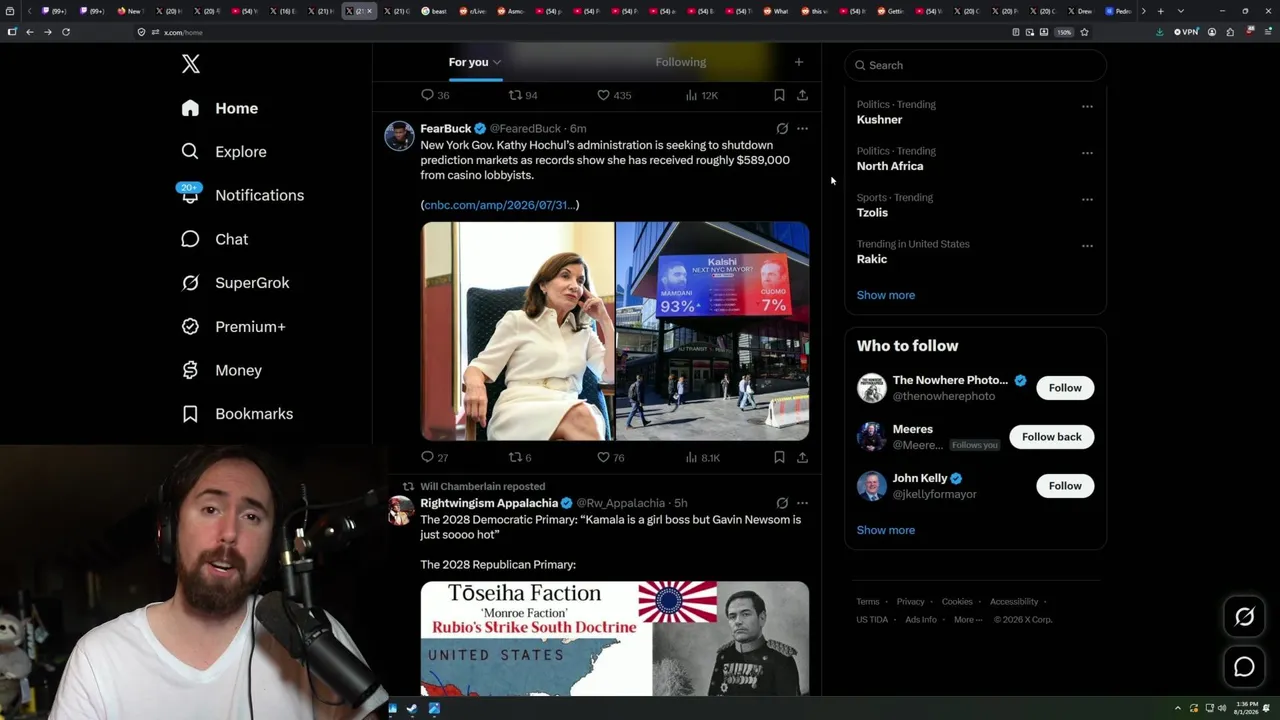The image size is (1280, 720).
Task: Share the FearBuck post
Action: (x=802, y=457)
